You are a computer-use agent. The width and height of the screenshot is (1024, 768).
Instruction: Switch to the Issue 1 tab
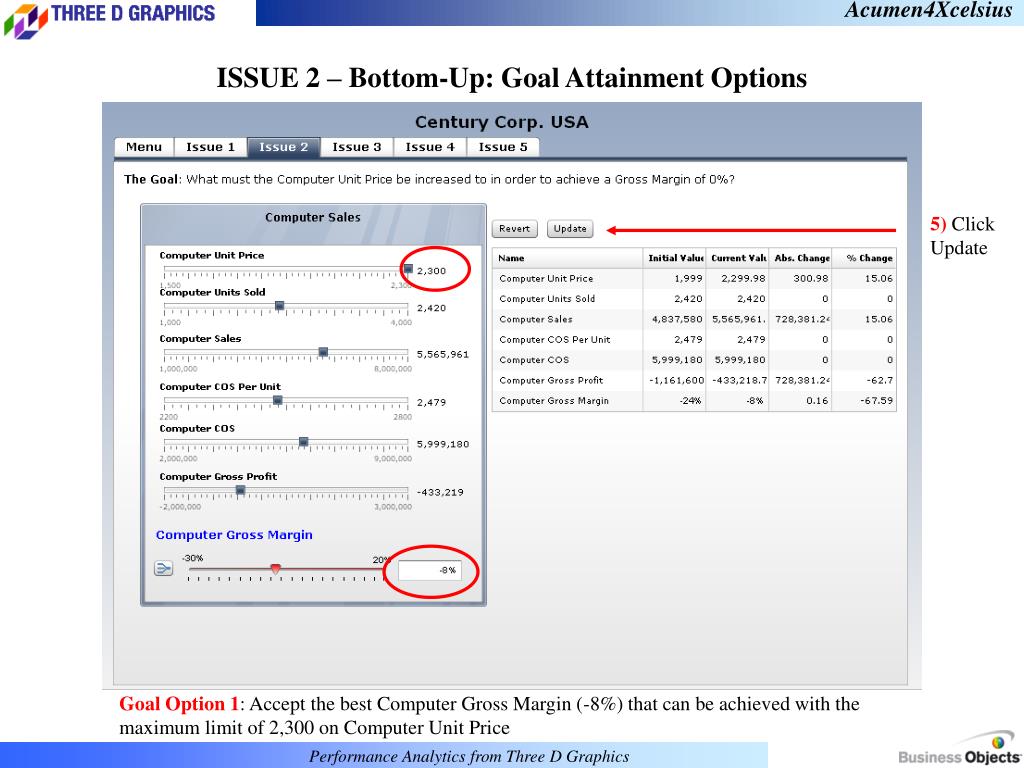pyautogui.click(x=210, y=147)
